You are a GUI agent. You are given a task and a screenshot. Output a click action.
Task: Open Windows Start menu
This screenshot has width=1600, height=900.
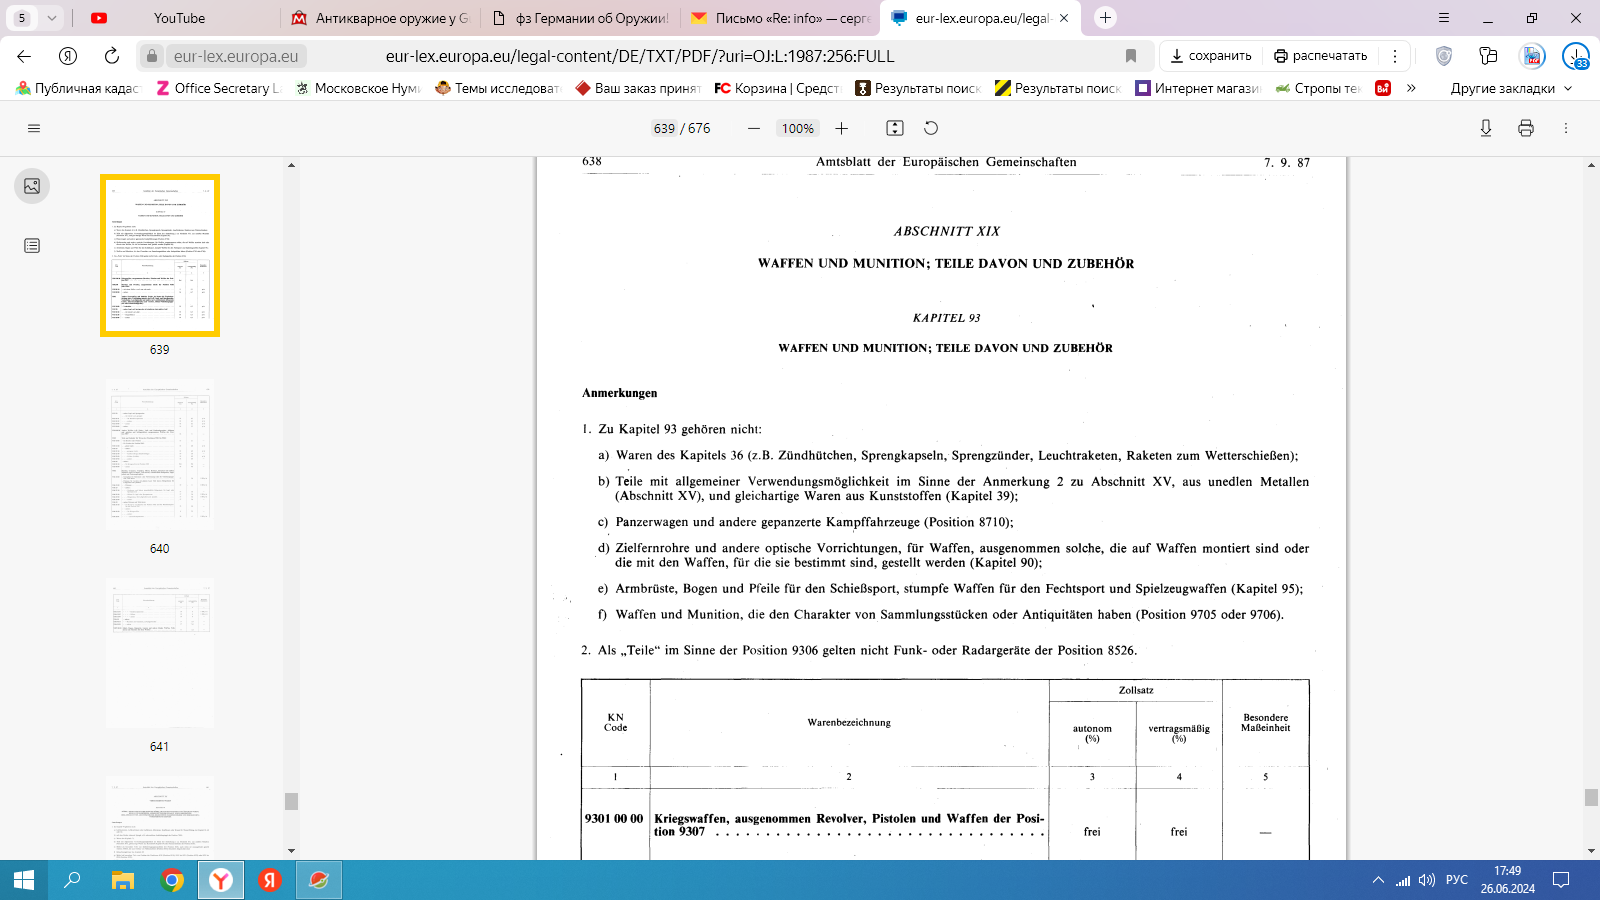24,880
